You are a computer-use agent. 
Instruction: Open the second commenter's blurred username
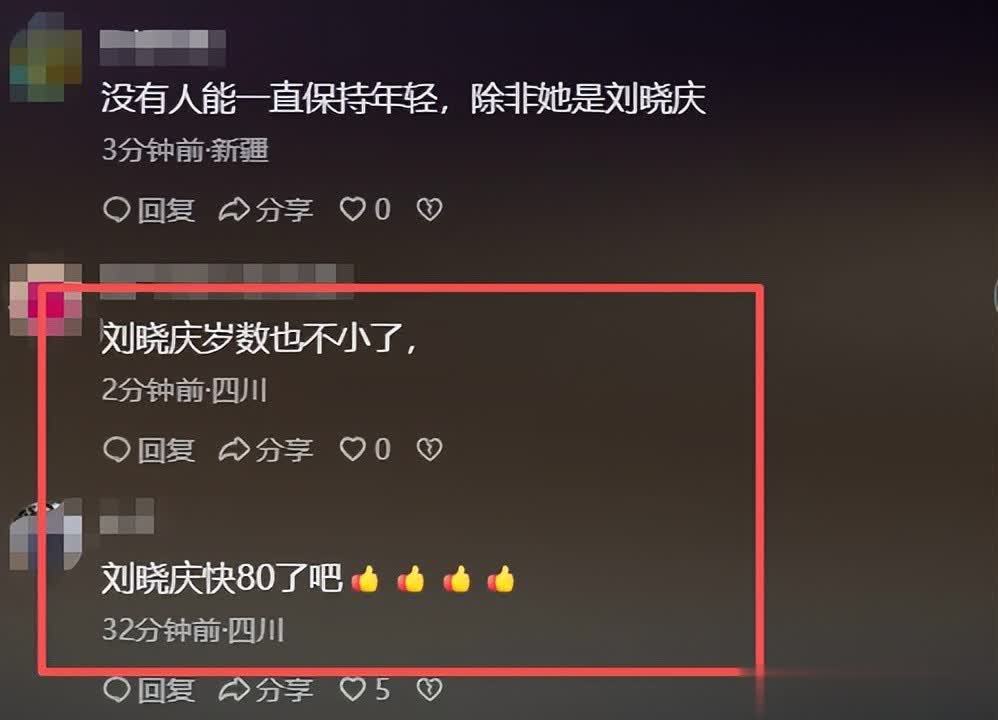click(227, 281)
